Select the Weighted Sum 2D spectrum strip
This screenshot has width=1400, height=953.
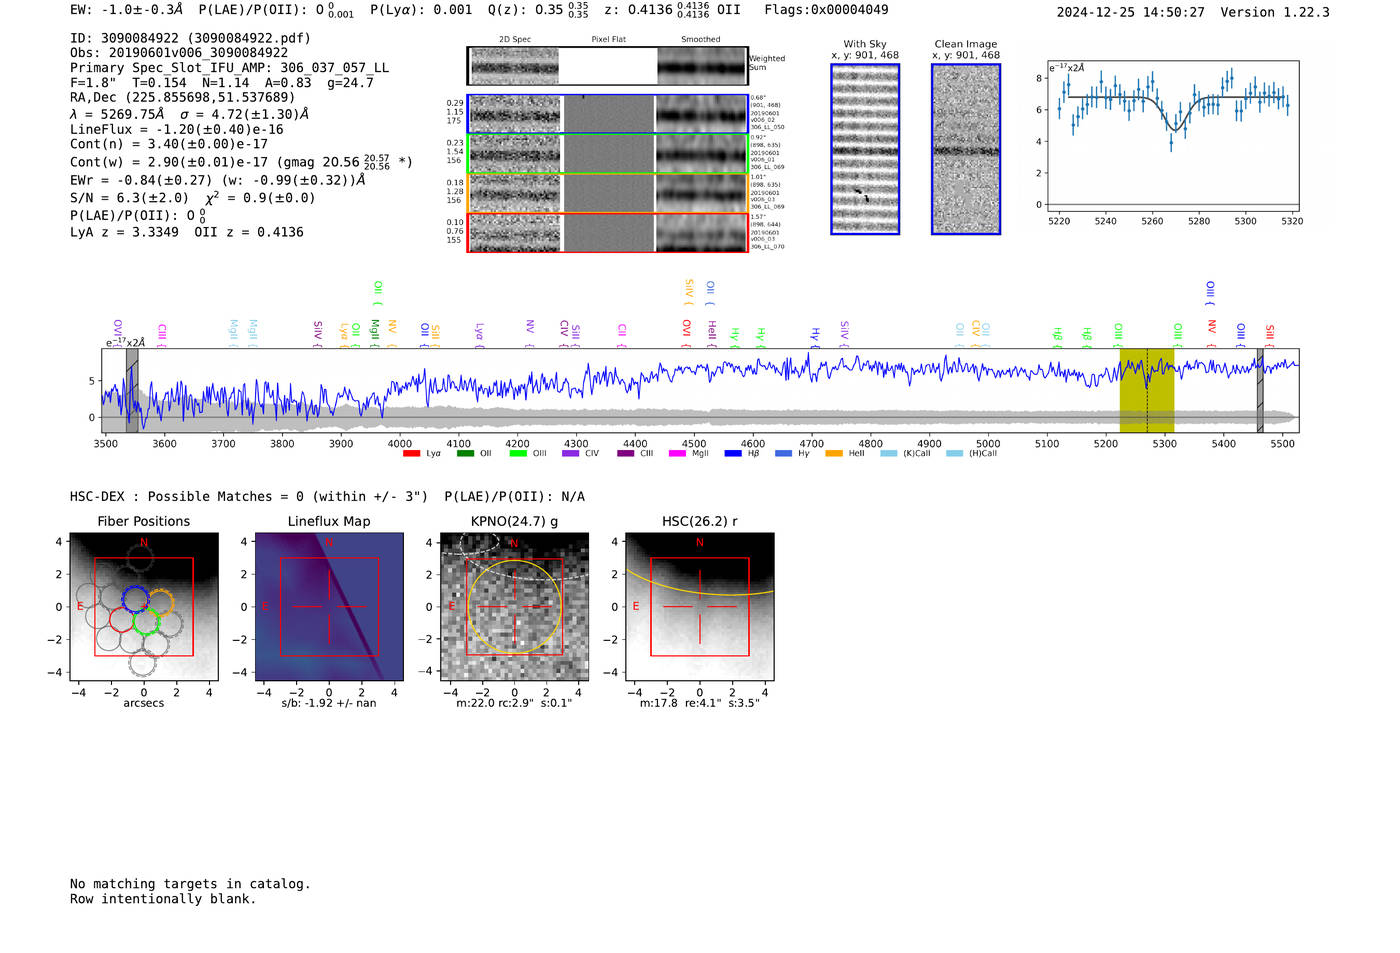[607, 66]
